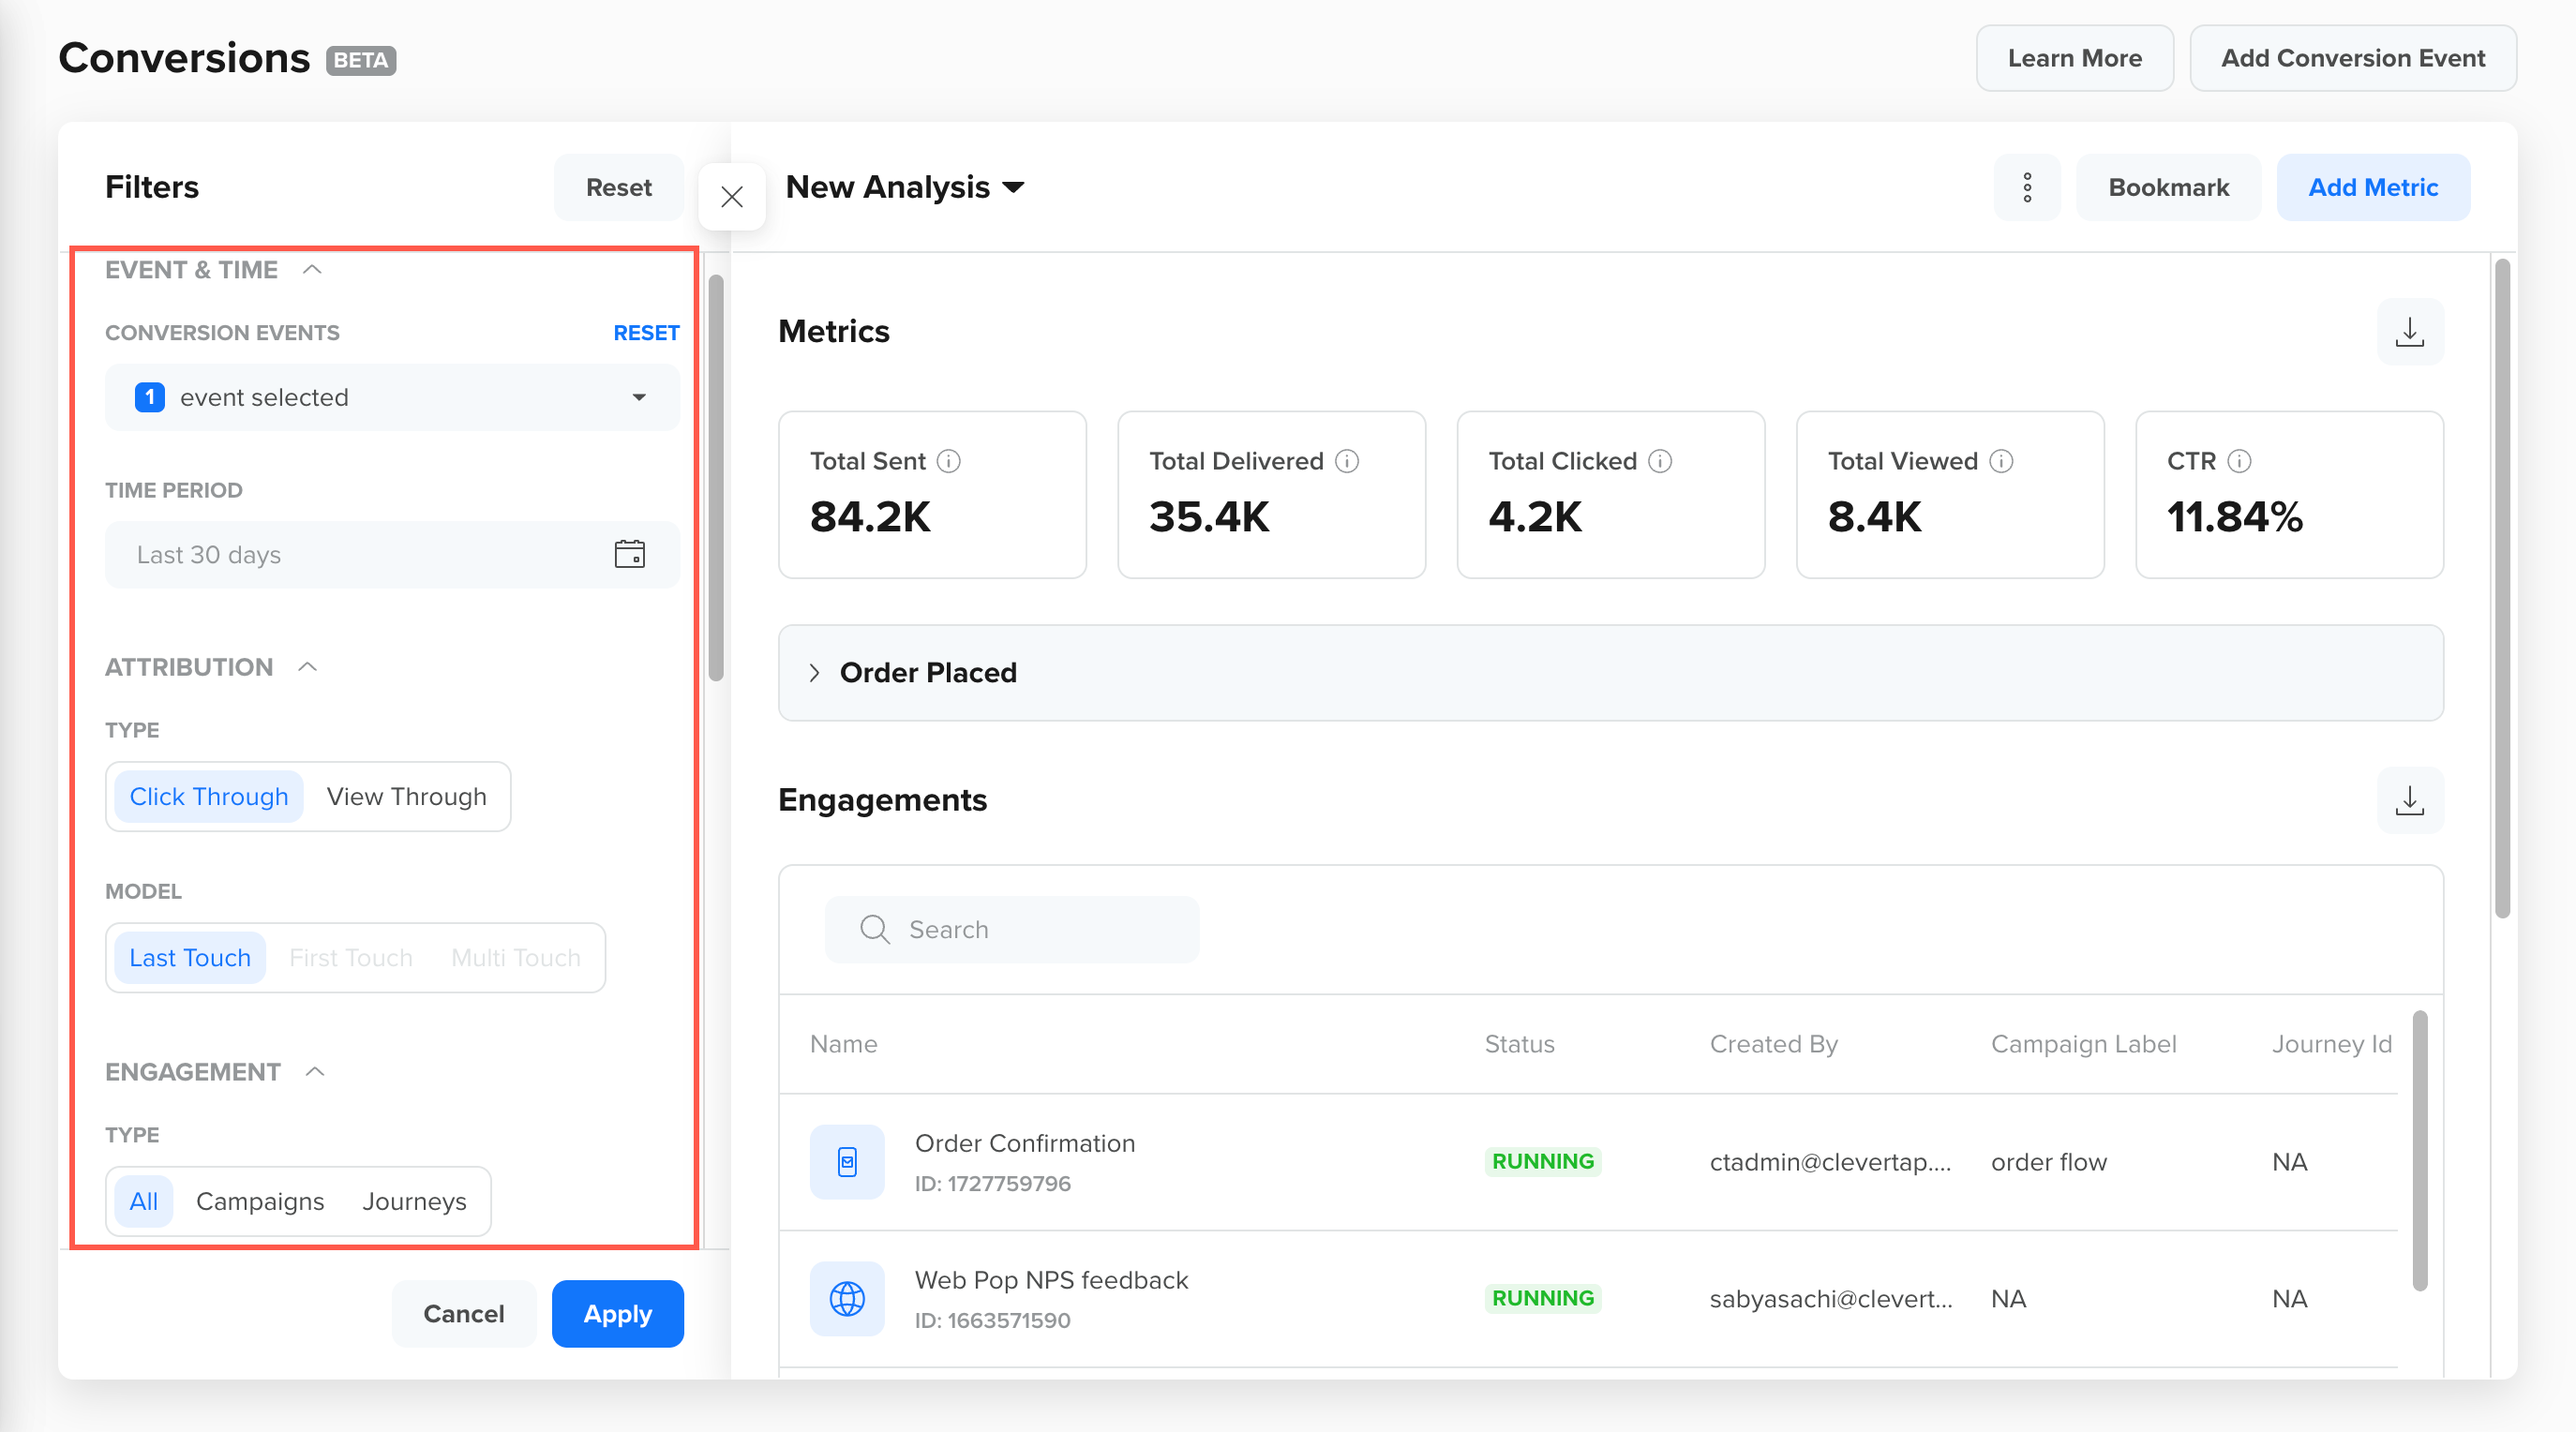Click the Total Sent info icon

click(948, 461)
